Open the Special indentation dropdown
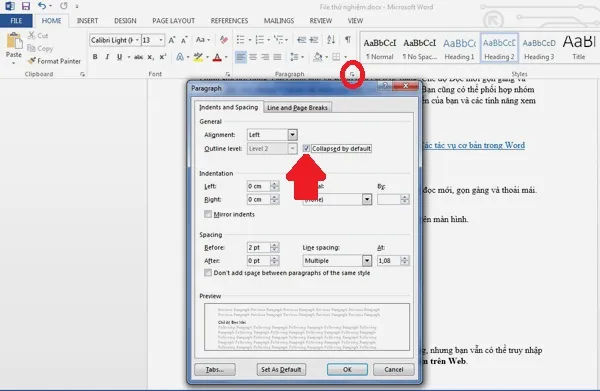The image size is (600, 391). click(367, 199)
